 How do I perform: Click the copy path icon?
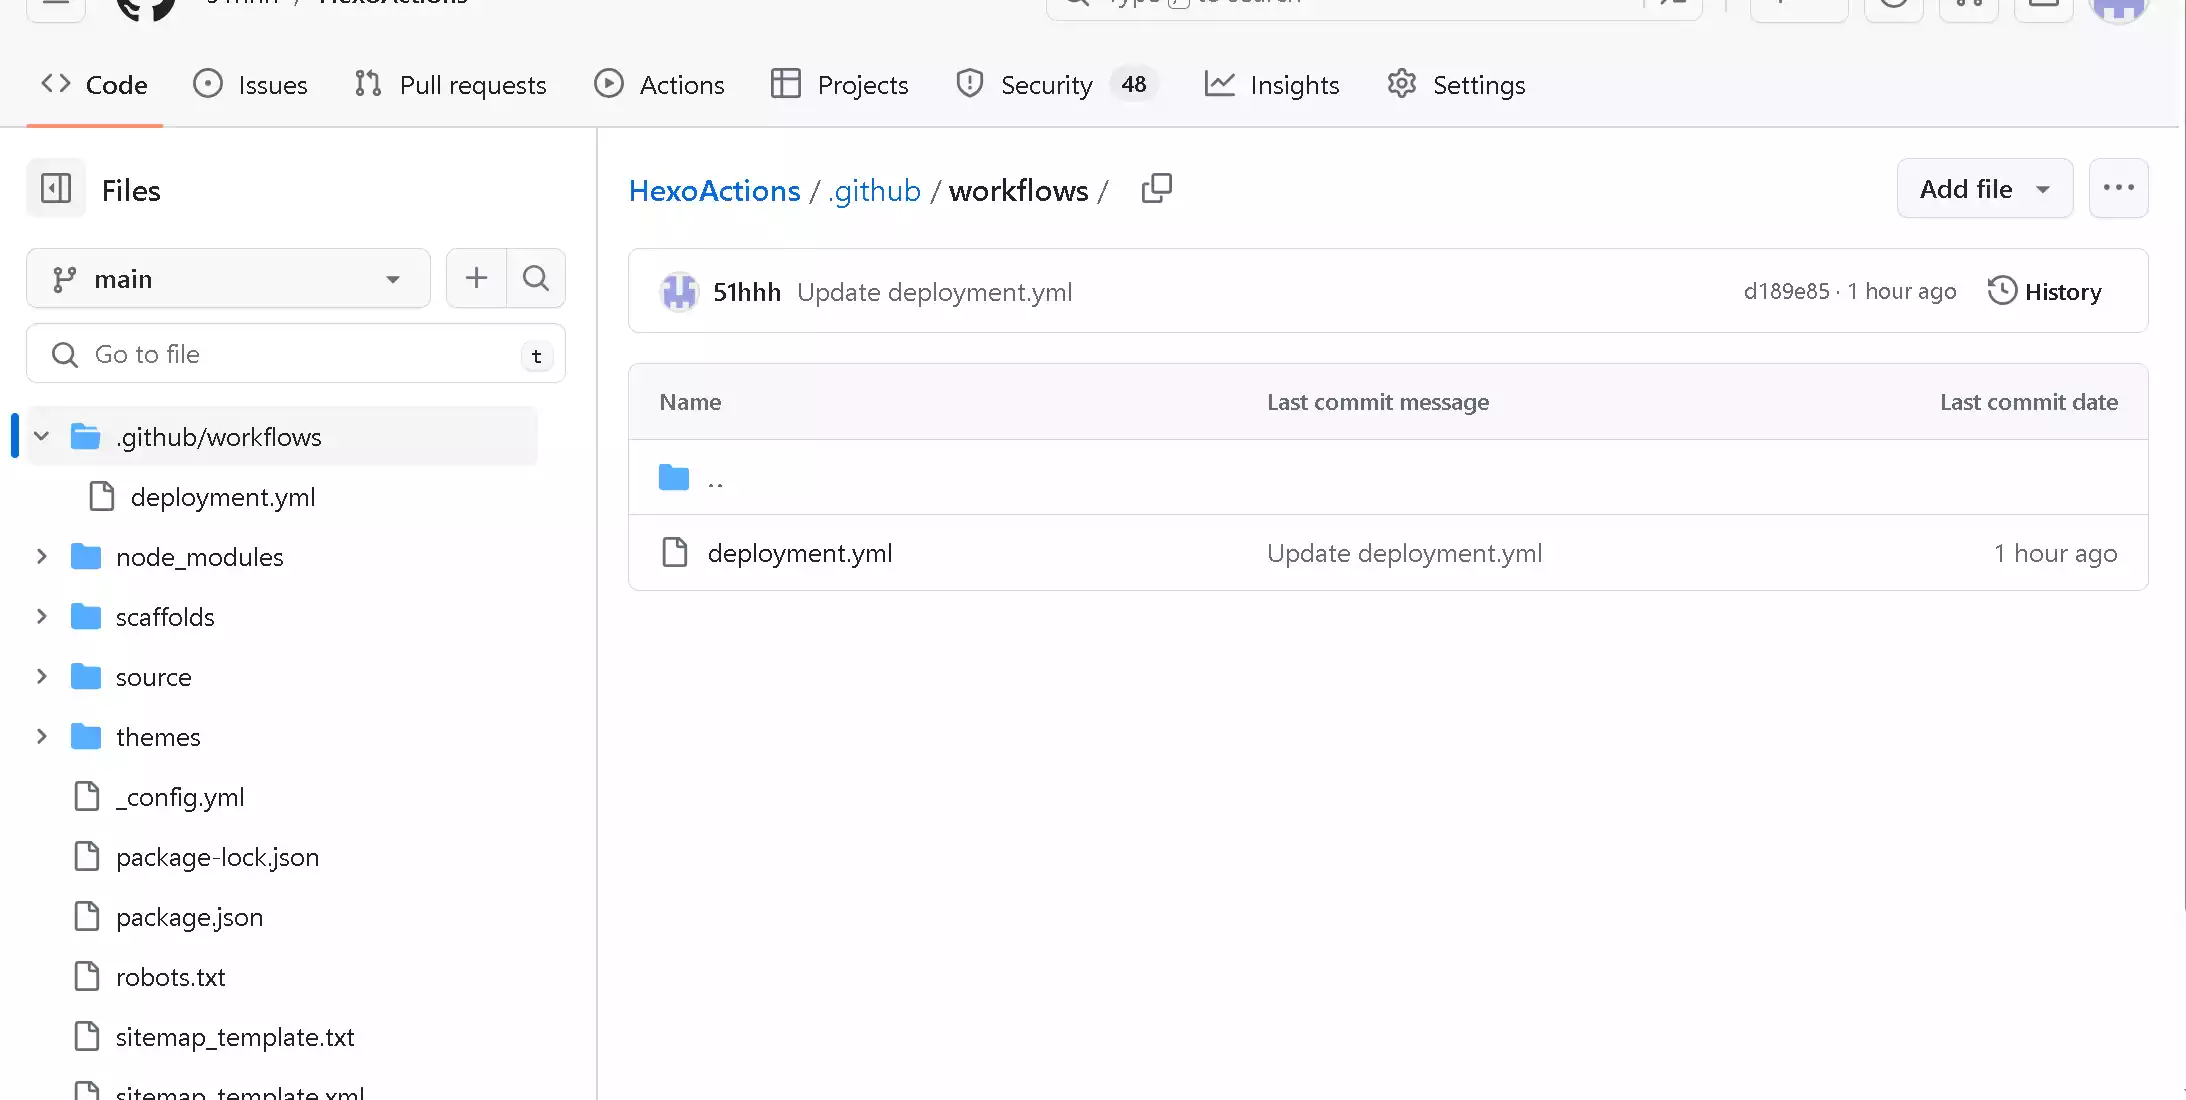[1156, 189]
